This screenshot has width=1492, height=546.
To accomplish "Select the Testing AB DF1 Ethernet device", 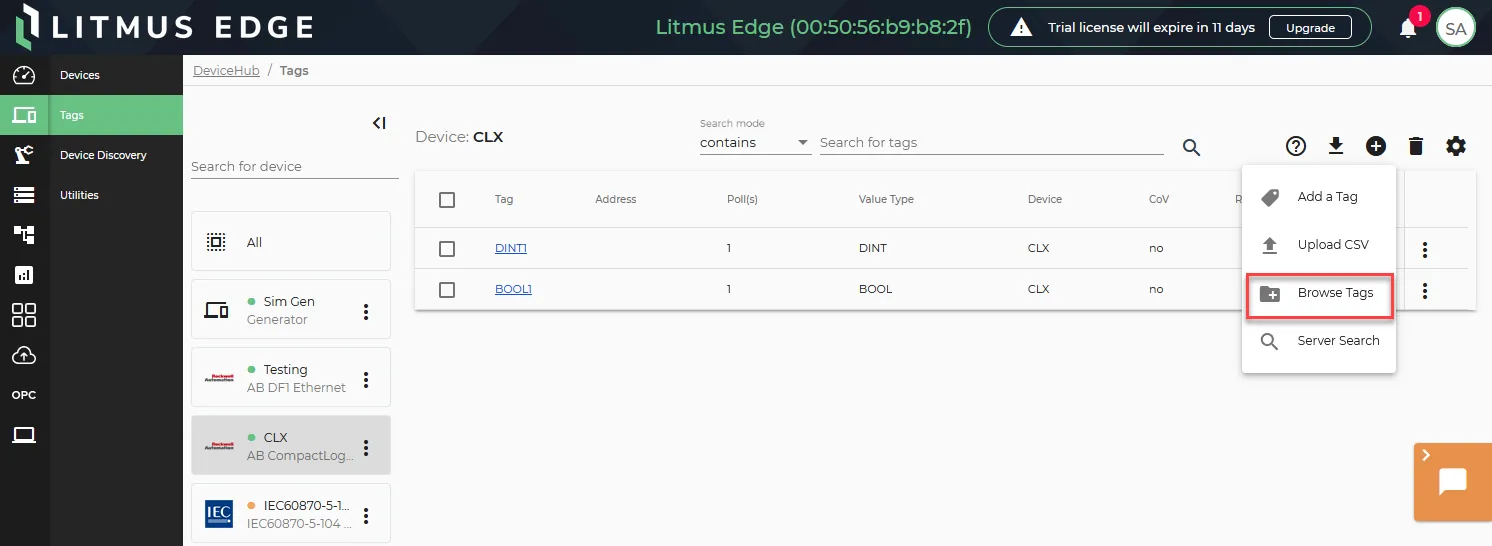I will point(291,377).
